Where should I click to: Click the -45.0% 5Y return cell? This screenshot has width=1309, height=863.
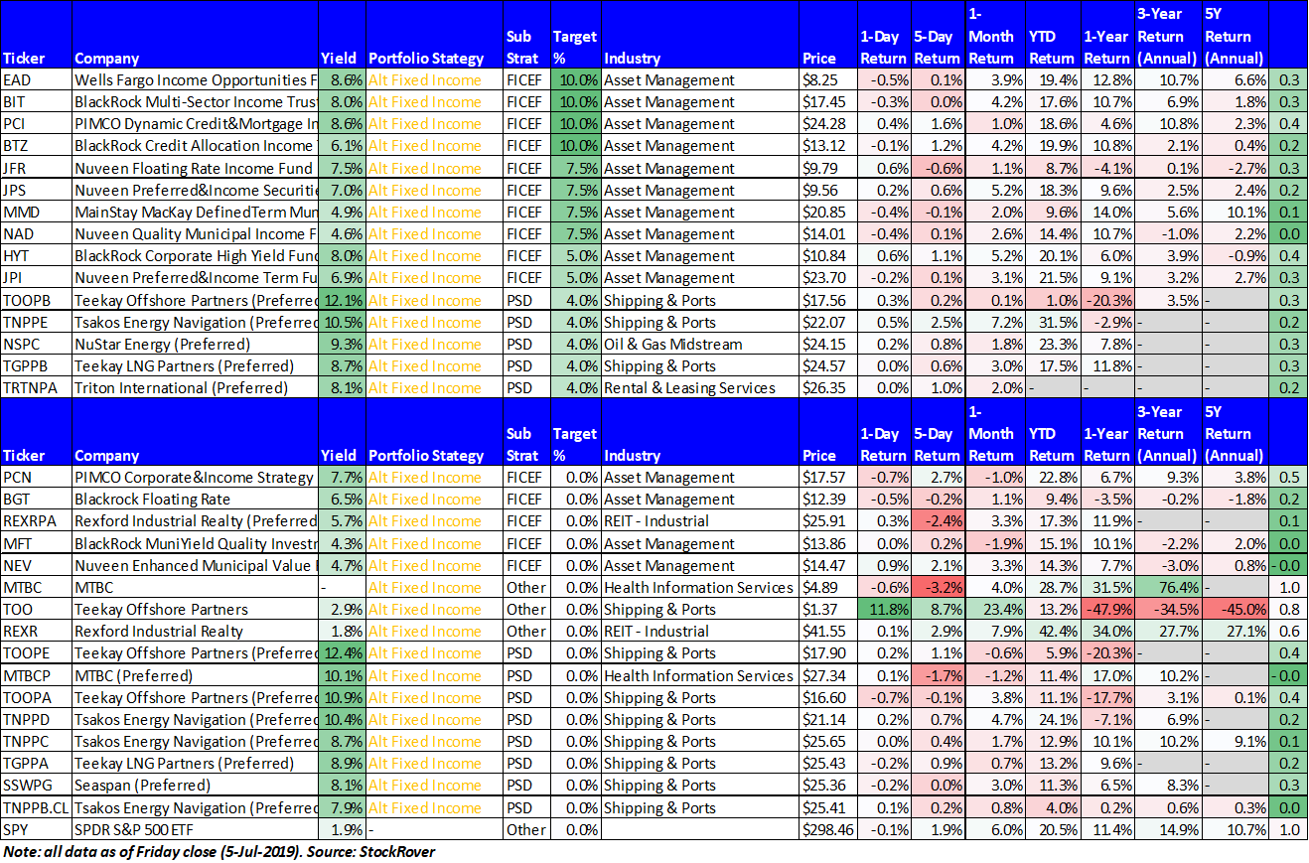(1235, 609)
